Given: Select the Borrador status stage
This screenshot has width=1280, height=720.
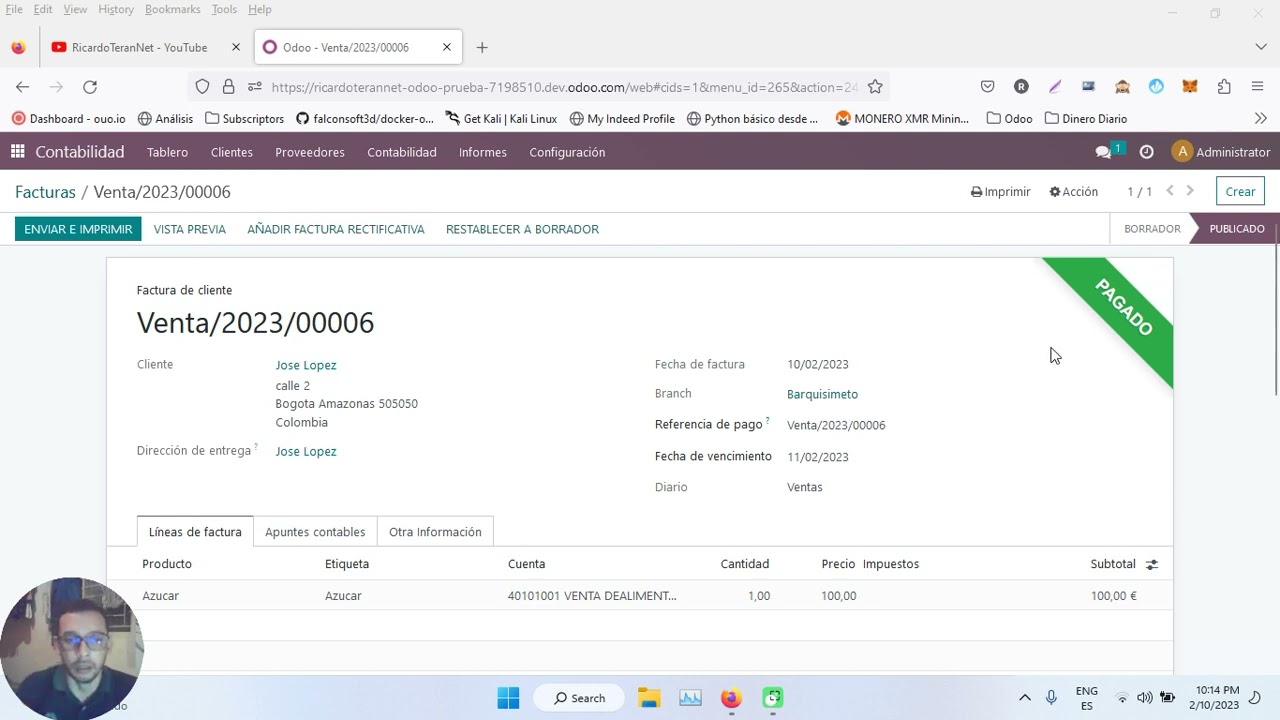Looking at the screenshot, I should (x=1152, y=229).
